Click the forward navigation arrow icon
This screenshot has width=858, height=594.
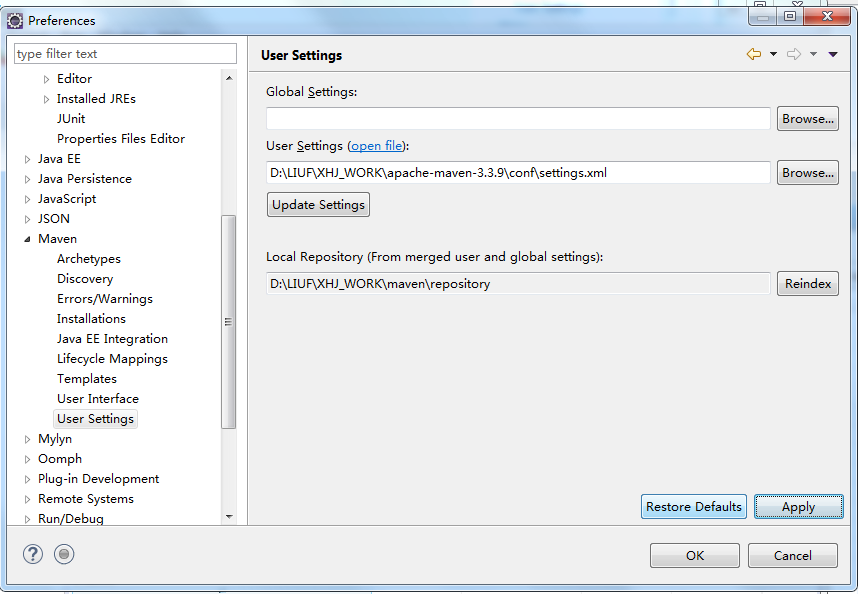click(794, 54)
